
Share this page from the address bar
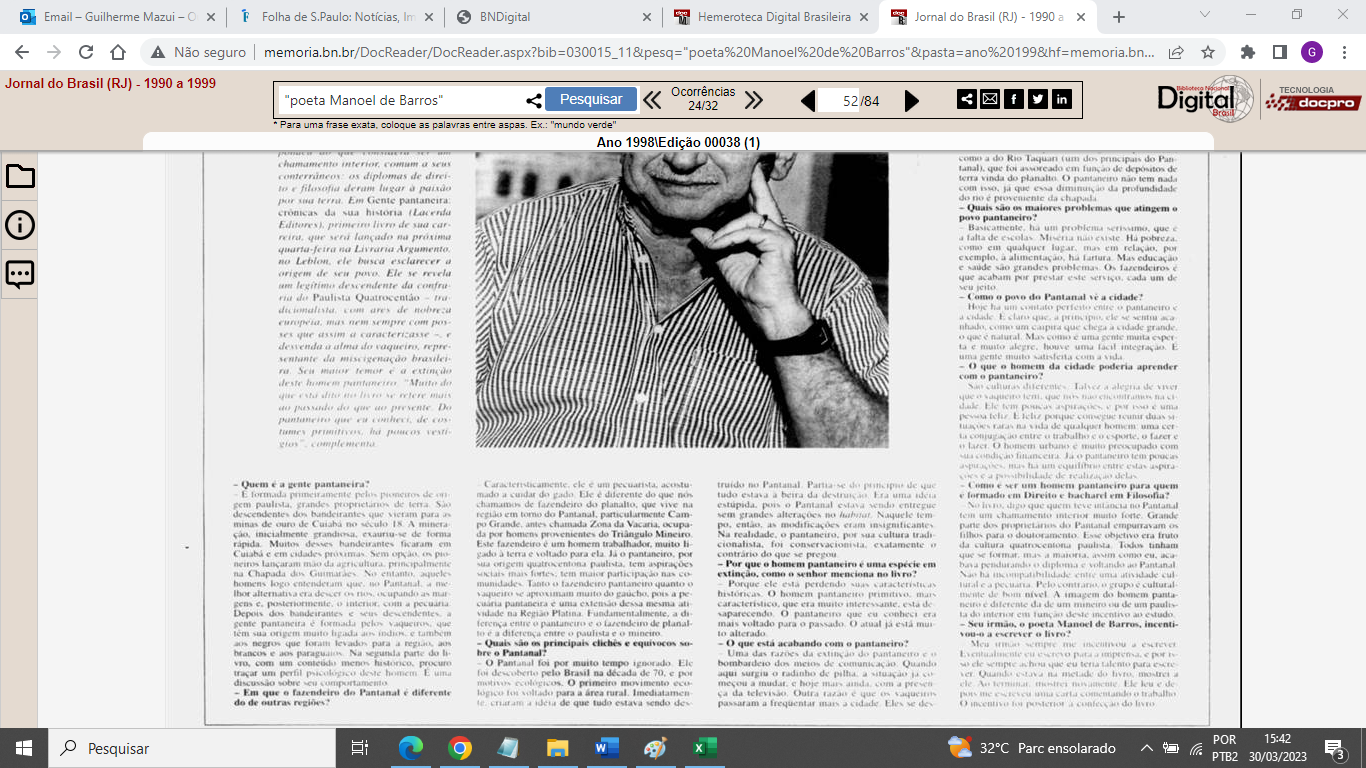click(1177, 53)
